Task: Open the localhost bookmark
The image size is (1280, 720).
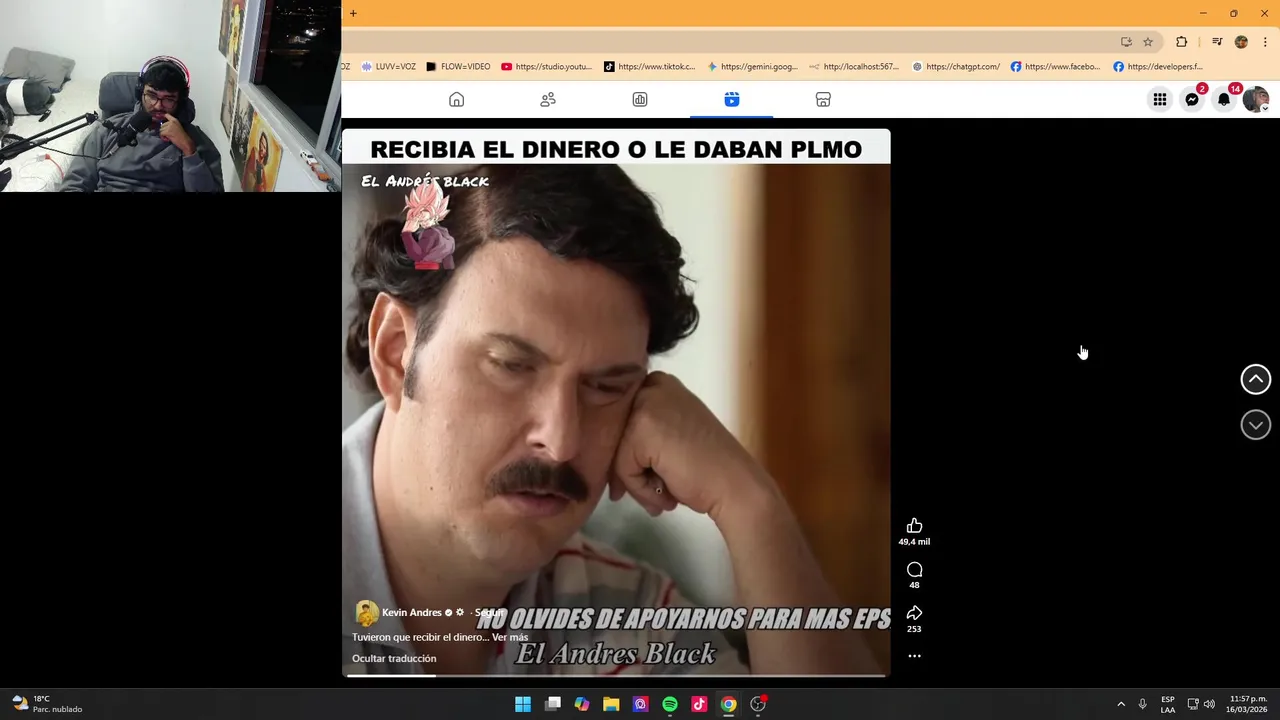Action: (x=854, y=67)
